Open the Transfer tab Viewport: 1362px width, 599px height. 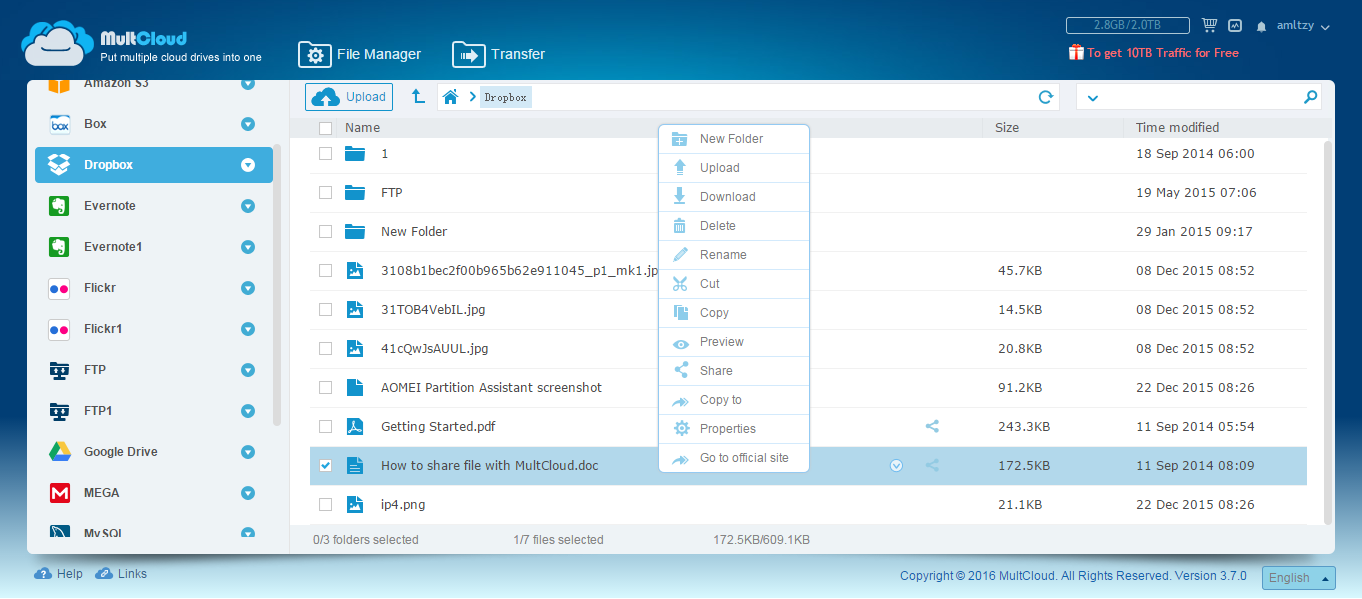[499, 54]
